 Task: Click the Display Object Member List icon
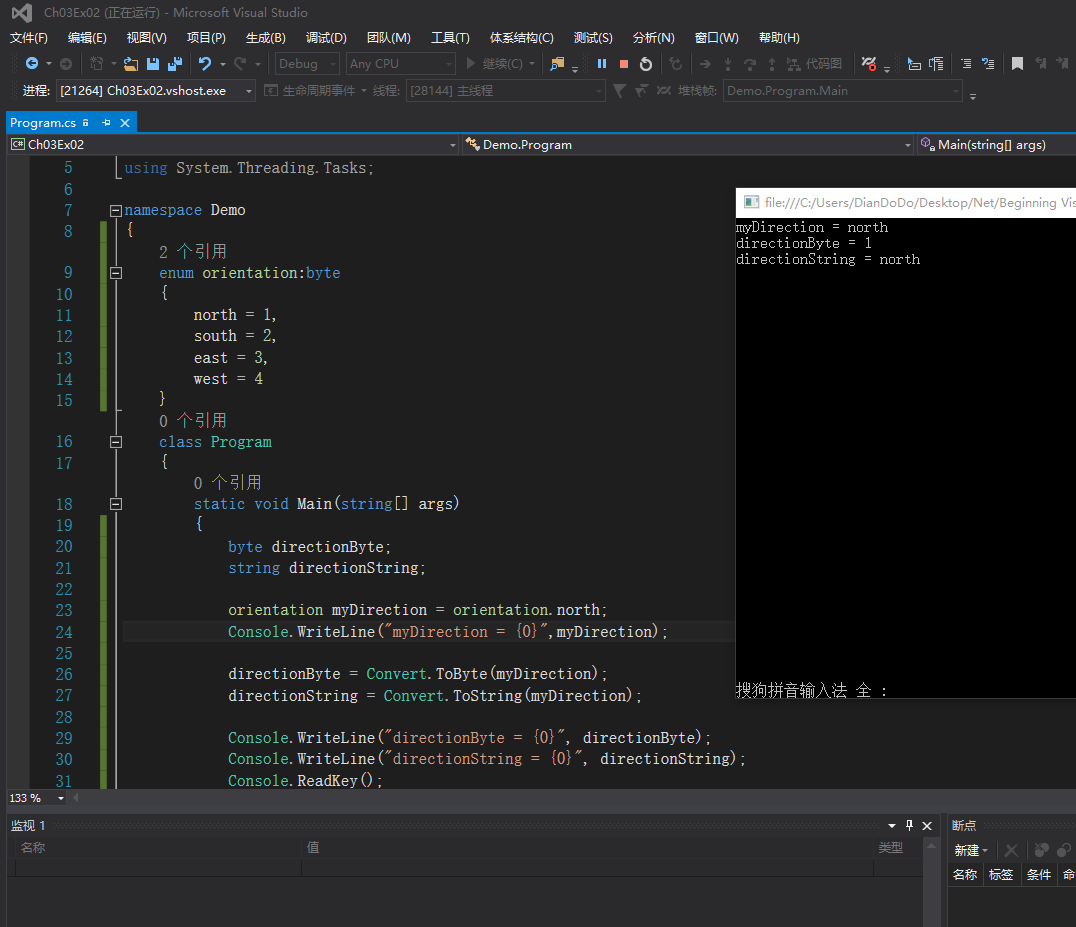click(914, 64)
